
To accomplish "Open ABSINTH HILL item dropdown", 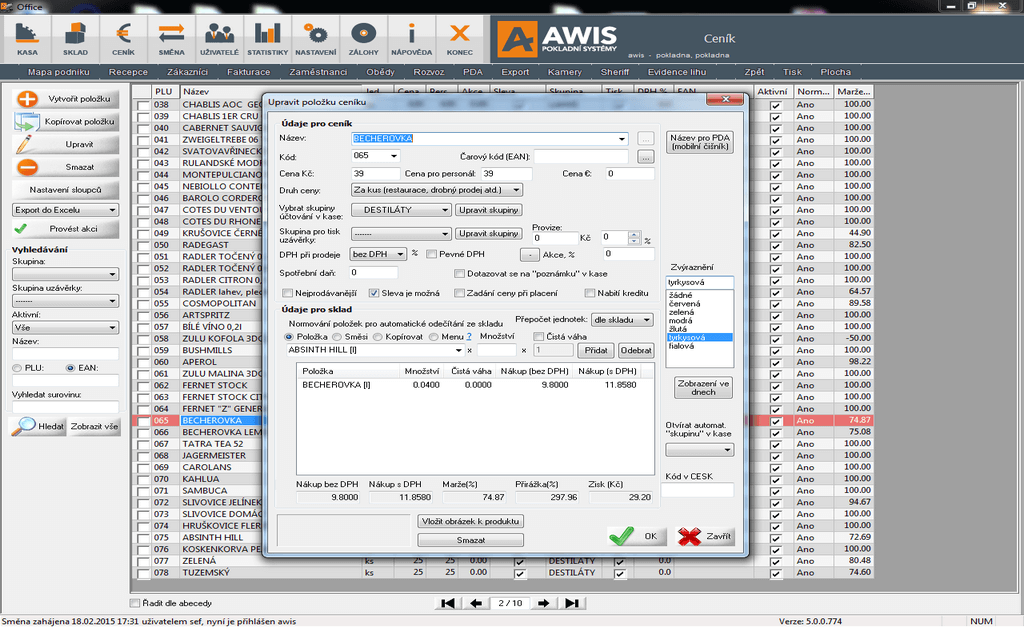I will click(458, 351).
